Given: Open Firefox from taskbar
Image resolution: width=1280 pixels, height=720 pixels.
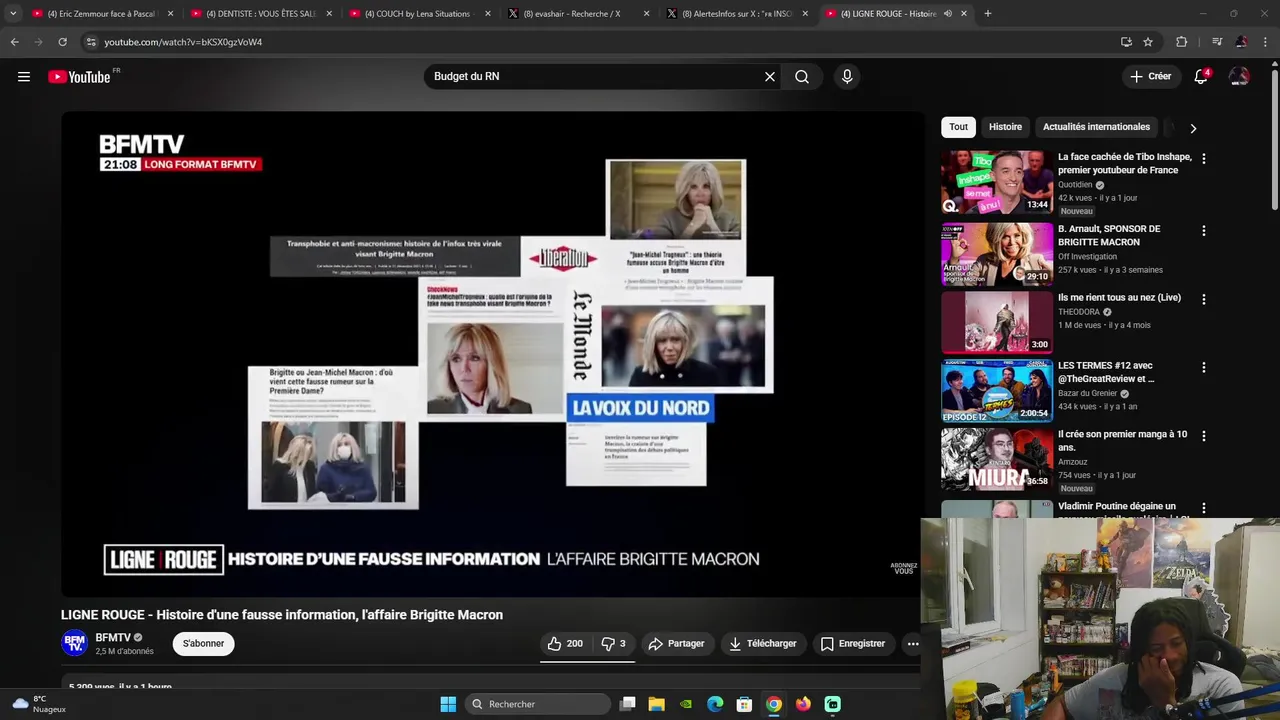Looking at the screenshot, I should [x=803, y=704].
